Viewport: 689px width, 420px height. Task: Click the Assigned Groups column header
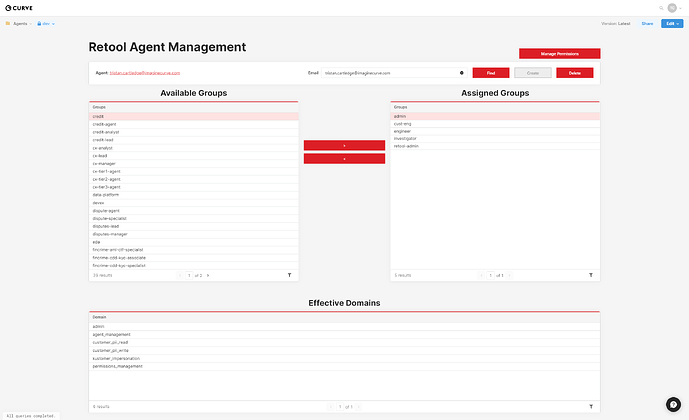495,107
